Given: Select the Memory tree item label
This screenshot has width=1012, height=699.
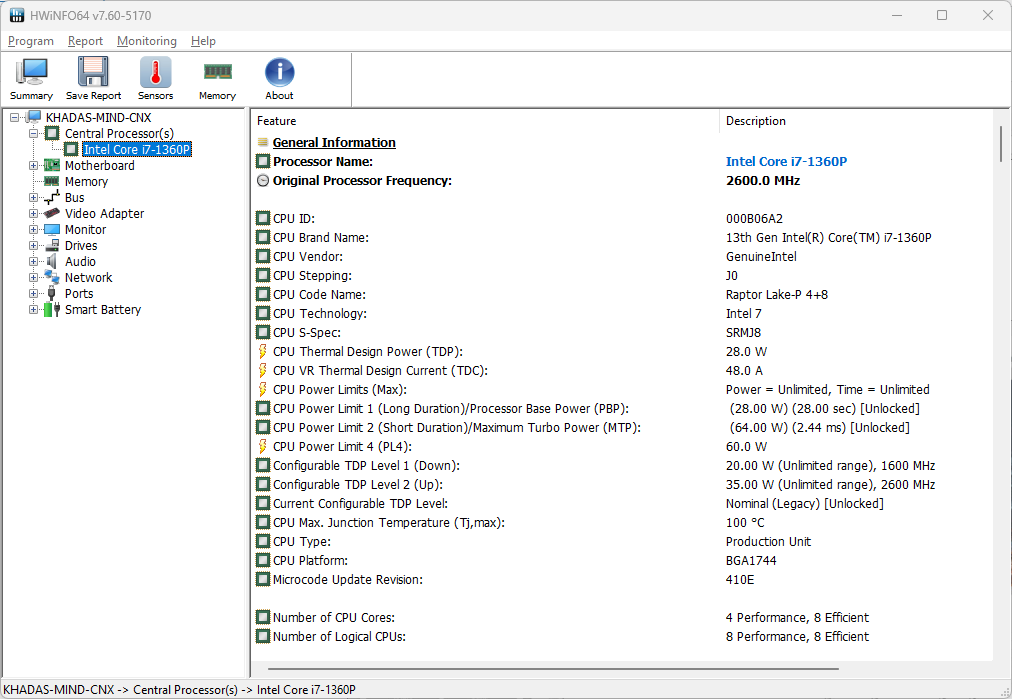Looking at the screenshot, I should pos(86,181).
